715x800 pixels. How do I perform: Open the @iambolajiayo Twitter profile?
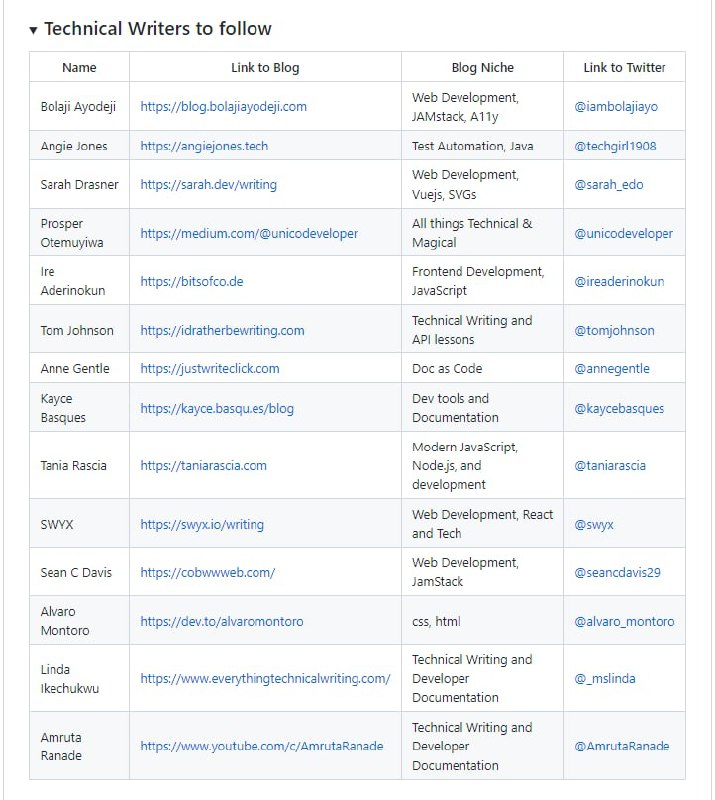coord(616,107)
